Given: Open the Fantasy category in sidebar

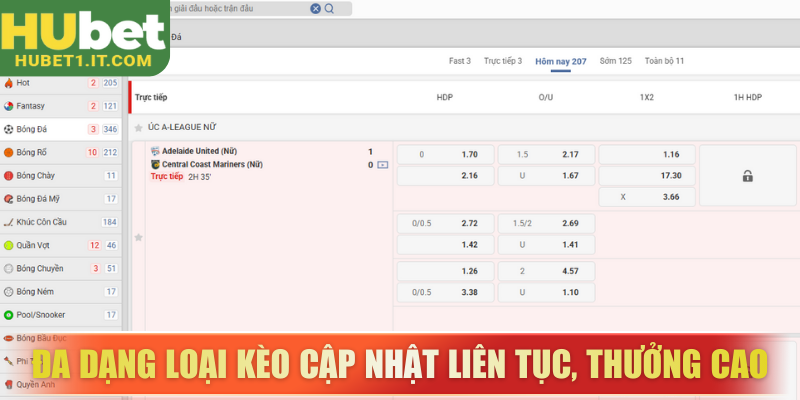Looking at the screenshot, I should (61, 106).
